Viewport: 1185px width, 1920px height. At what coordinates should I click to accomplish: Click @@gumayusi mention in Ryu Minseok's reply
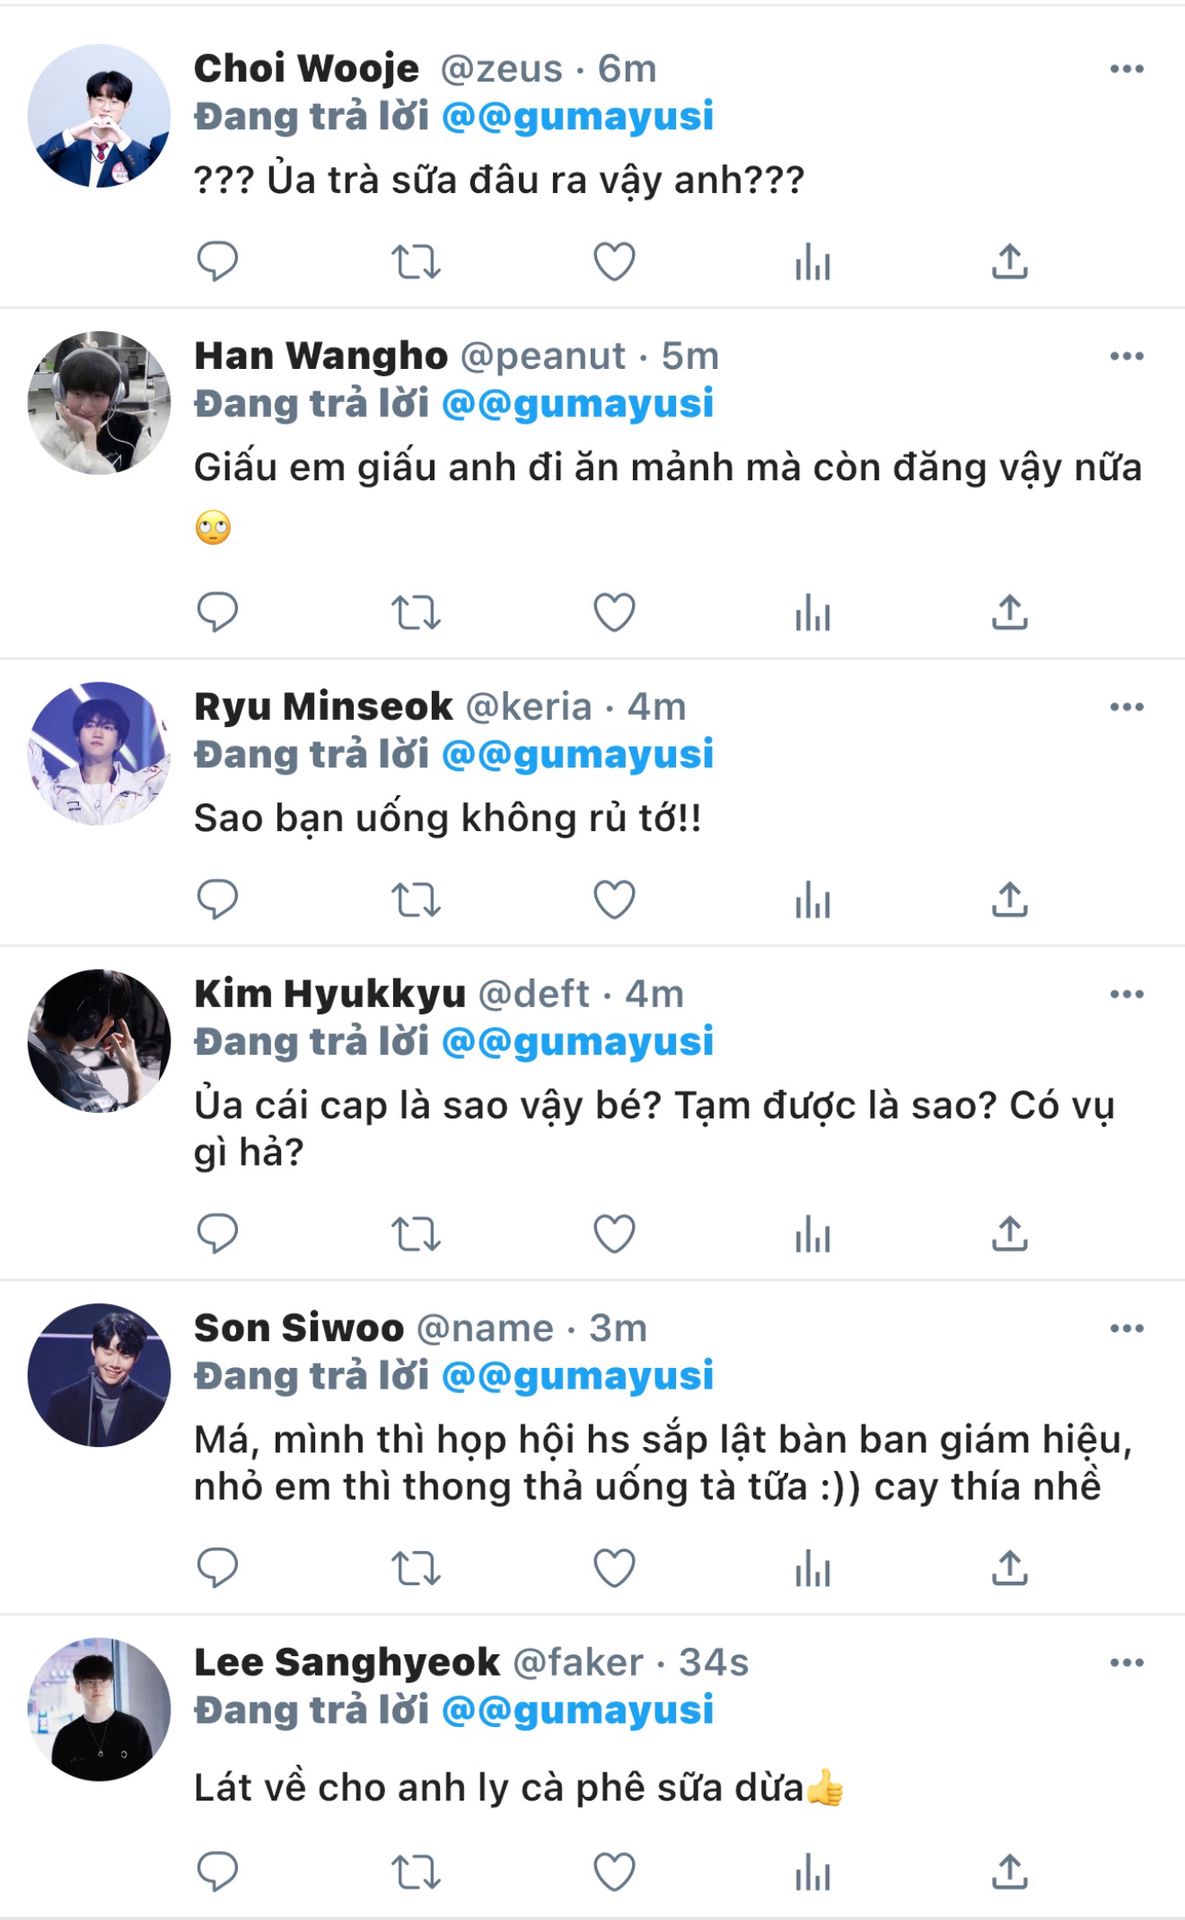click(x=577, y=754)
